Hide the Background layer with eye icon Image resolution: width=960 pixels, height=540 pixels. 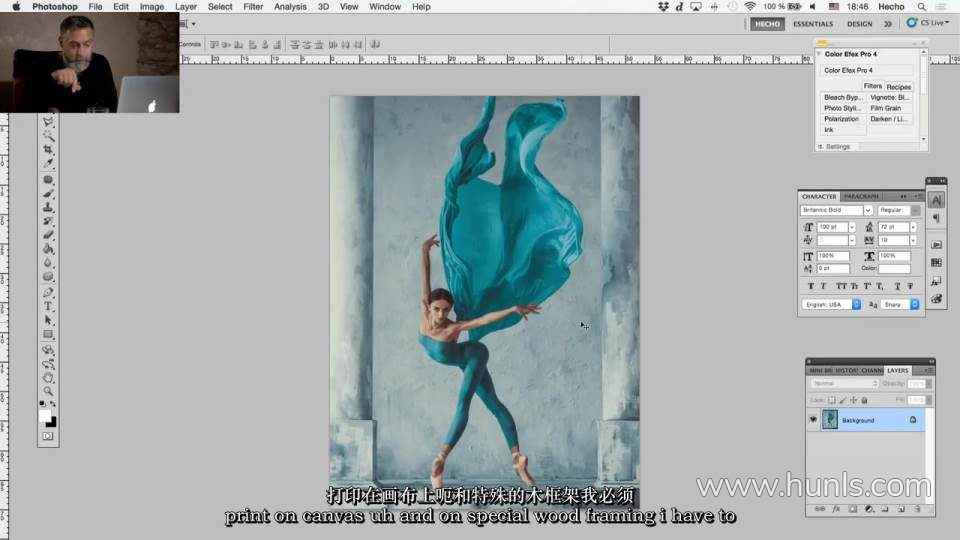813,420
